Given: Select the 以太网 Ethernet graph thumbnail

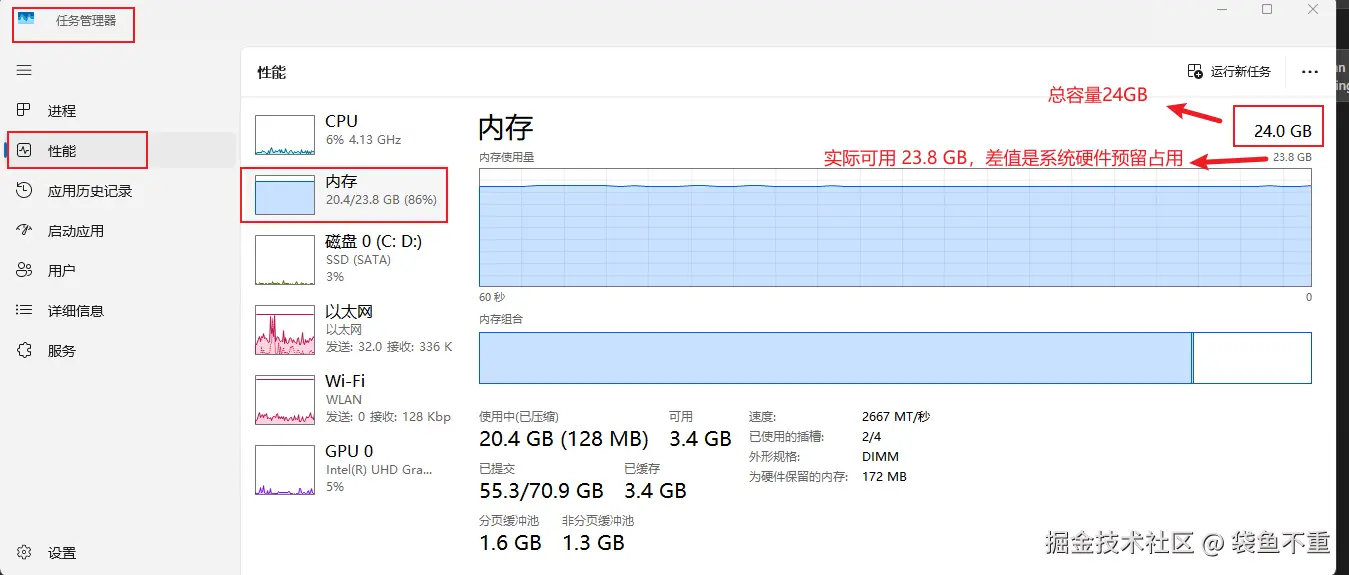Looking at the screenshot, I should tap(285, 330).
